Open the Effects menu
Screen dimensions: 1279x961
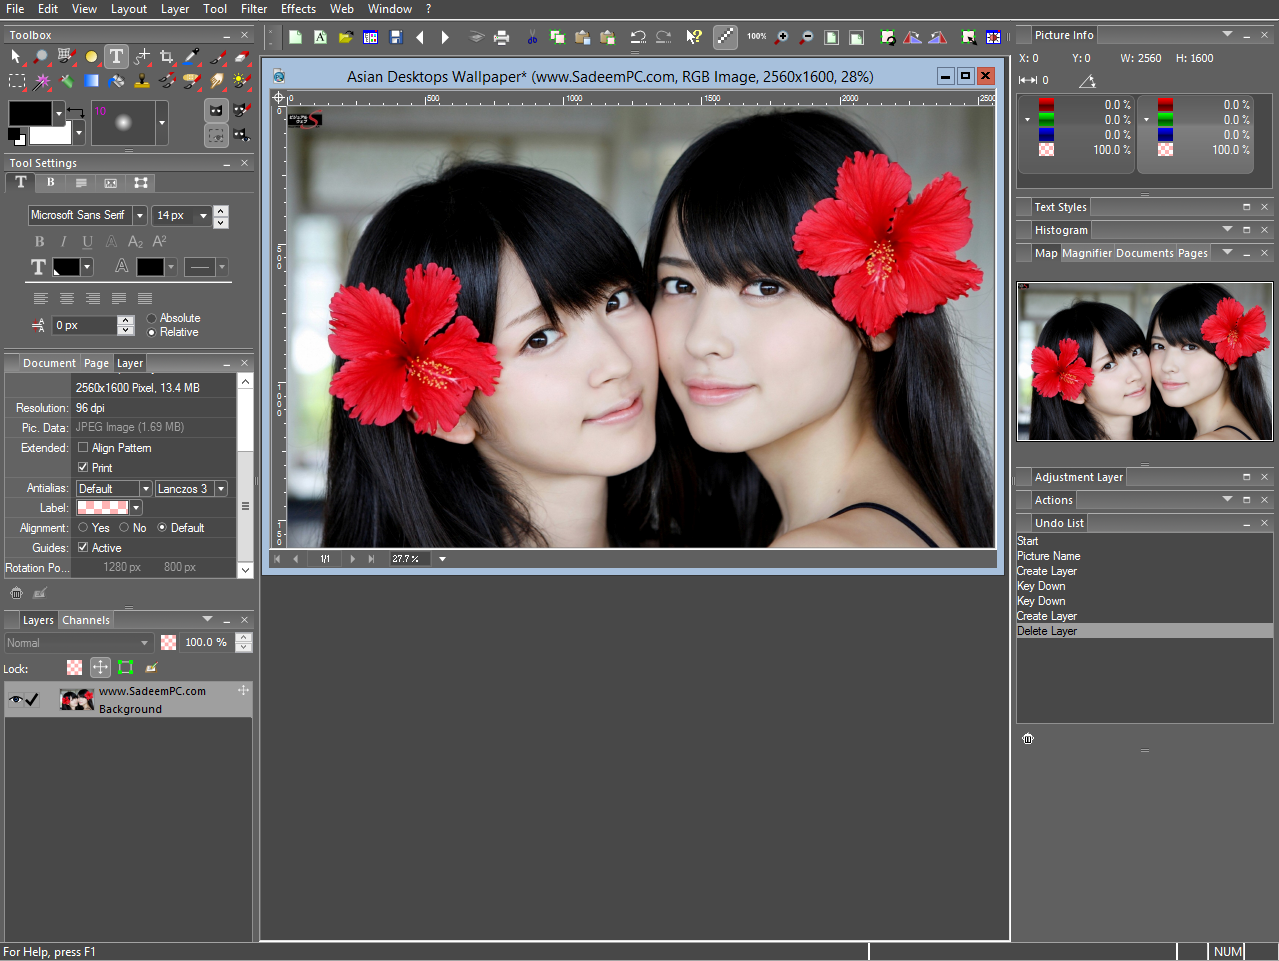click(x=298, y=9)
